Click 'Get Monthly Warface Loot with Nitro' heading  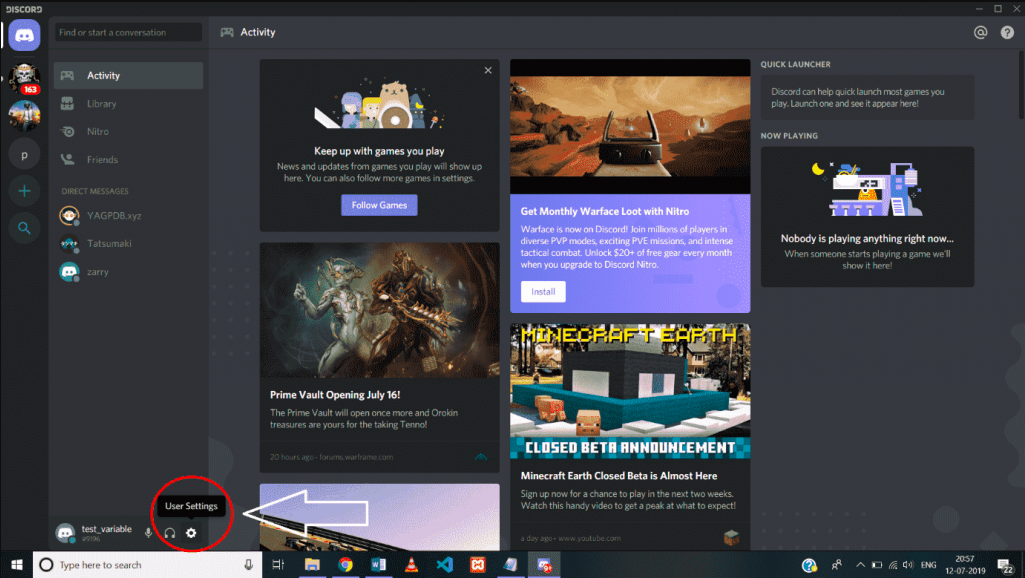(605, 211)
